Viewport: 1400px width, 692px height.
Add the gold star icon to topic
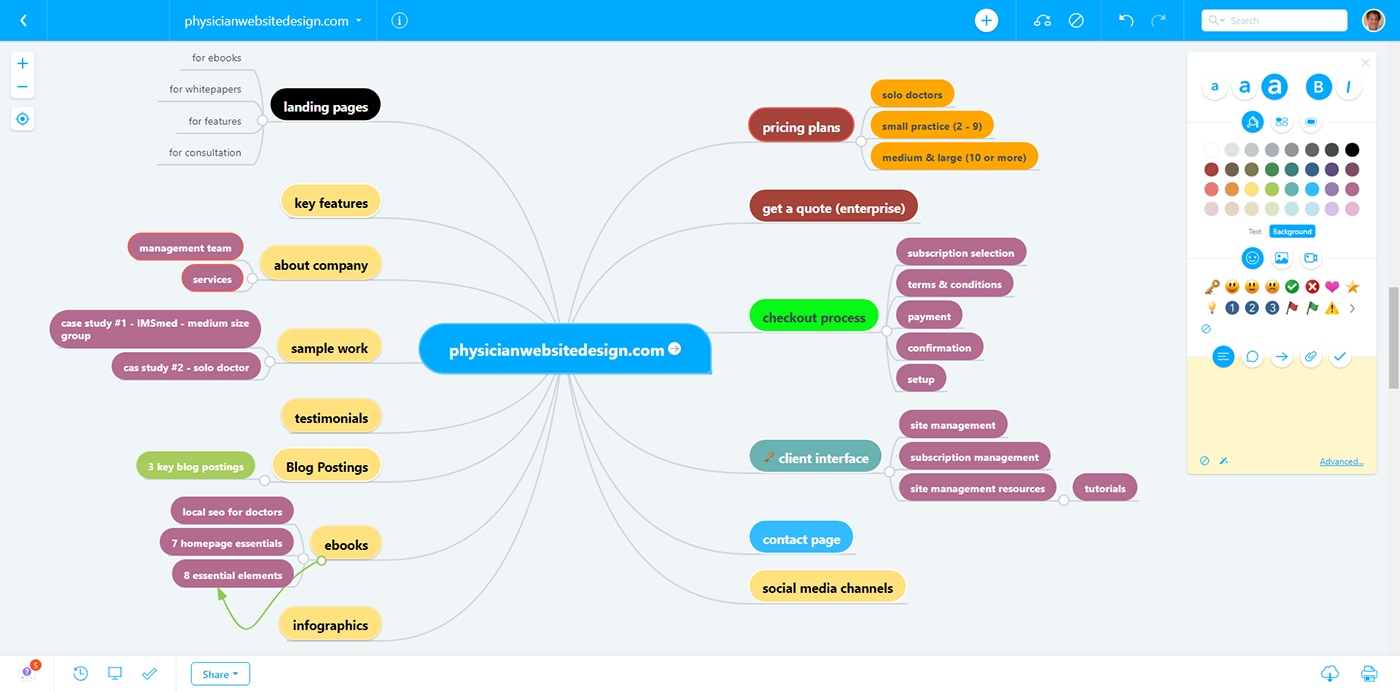[1352, 287]
